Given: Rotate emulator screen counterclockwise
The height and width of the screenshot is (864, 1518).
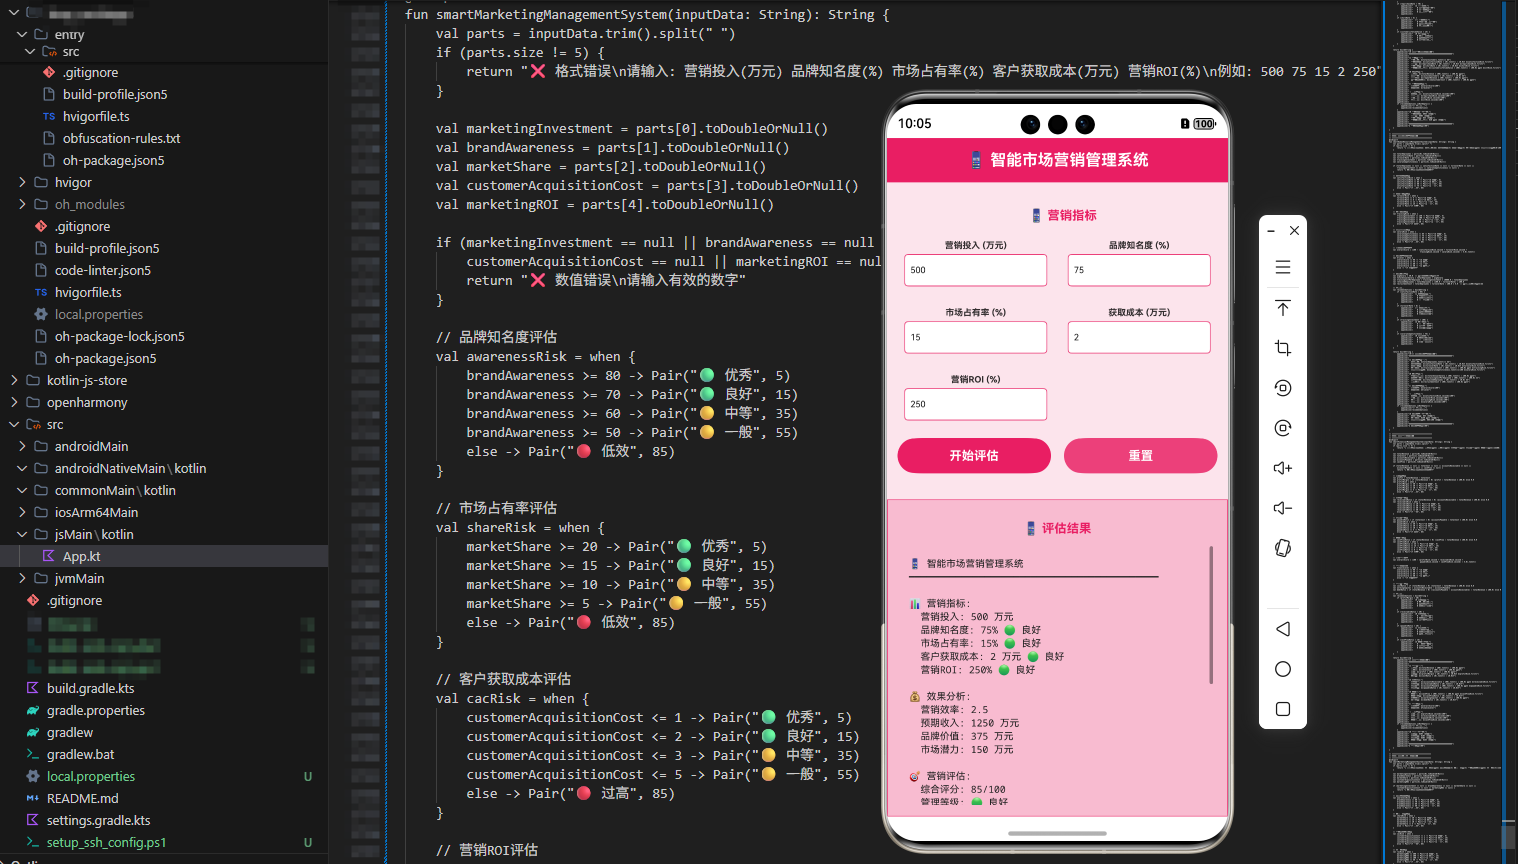Looking at the screenshot, I should [x=1283, y=388].
